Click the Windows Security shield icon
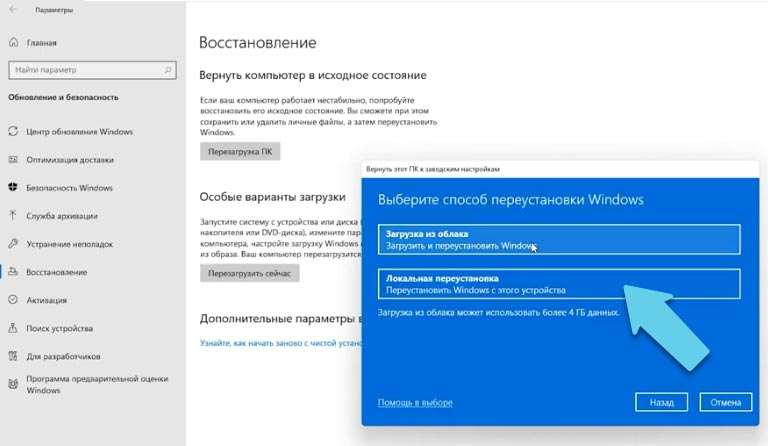This screenshot has width=768, height=446. 13,188
